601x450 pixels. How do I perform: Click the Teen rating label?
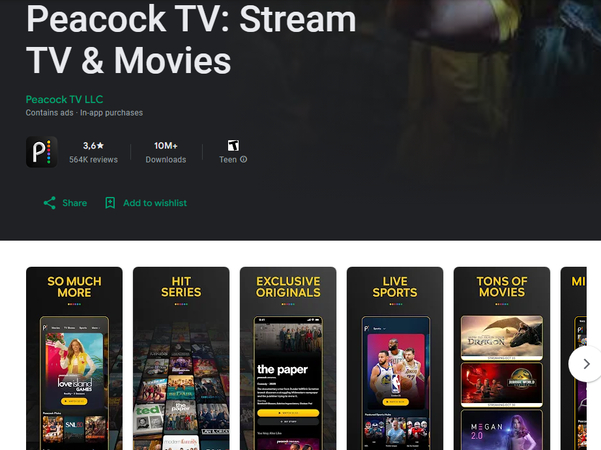click(x=228, y=159)
